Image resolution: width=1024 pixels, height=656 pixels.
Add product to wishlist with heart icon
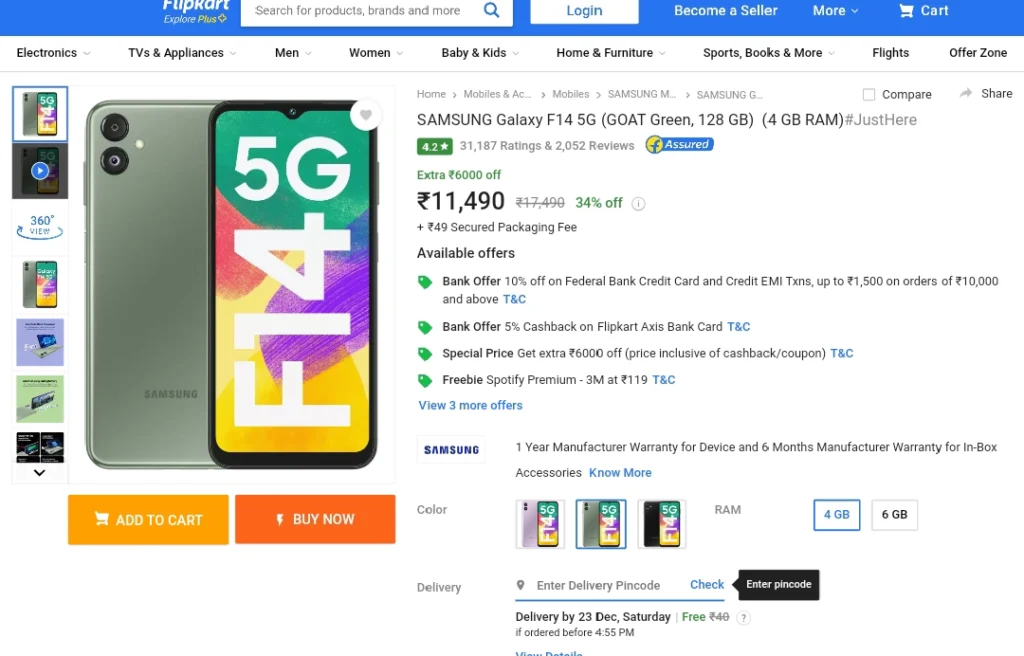point(366,115)
